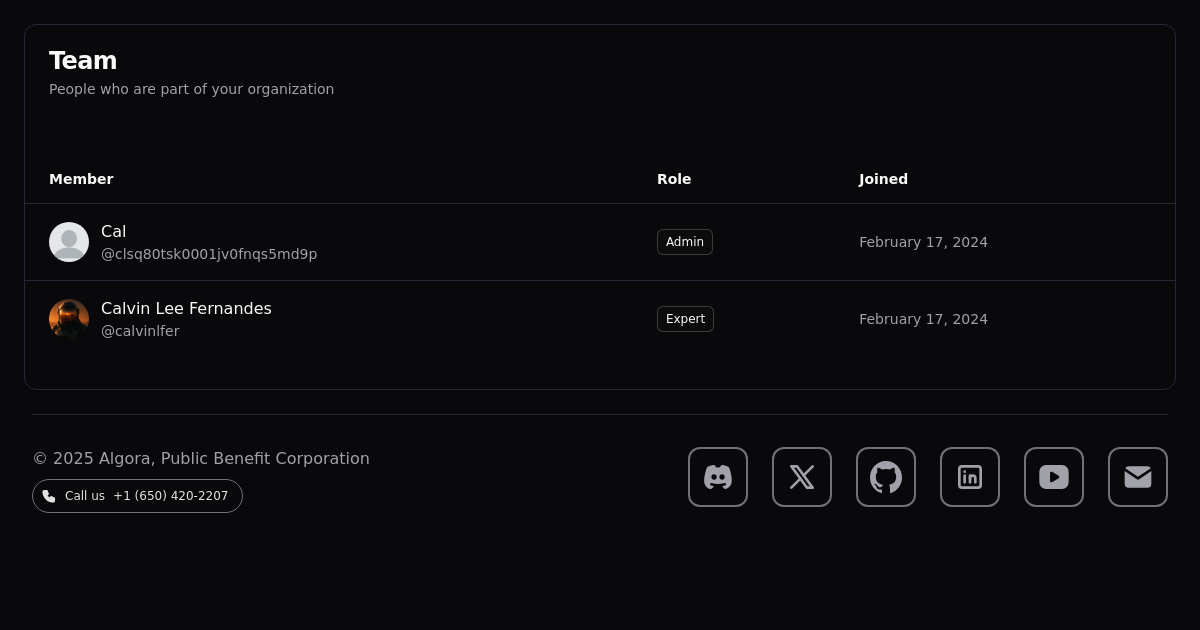Visit the X (Twitter) profile icon
Screen dimensions: 1200x630
pyautogui.click(x=802, y=477)
